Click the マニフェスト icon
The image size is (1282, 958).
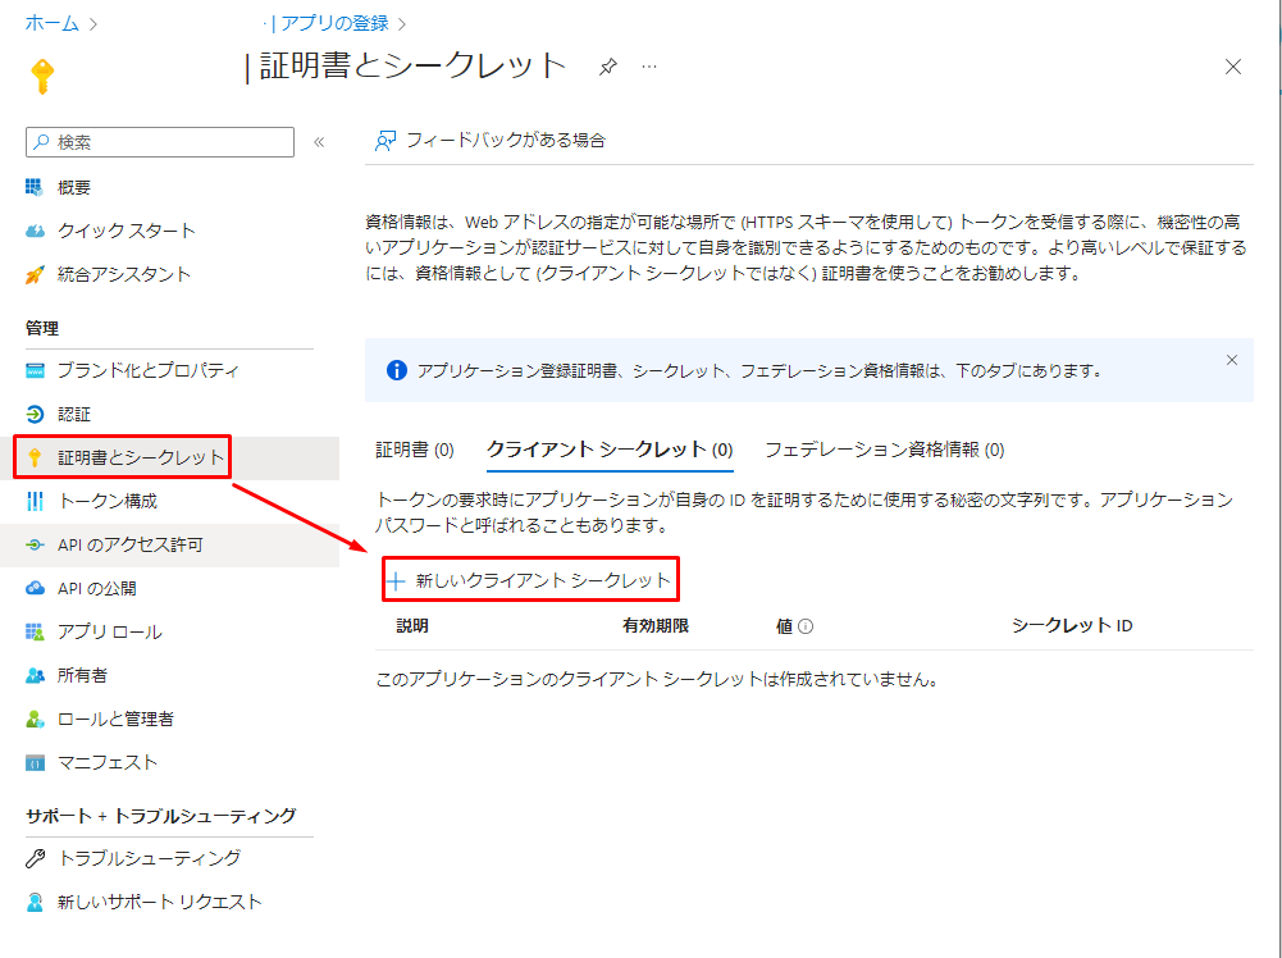point(35,763)
